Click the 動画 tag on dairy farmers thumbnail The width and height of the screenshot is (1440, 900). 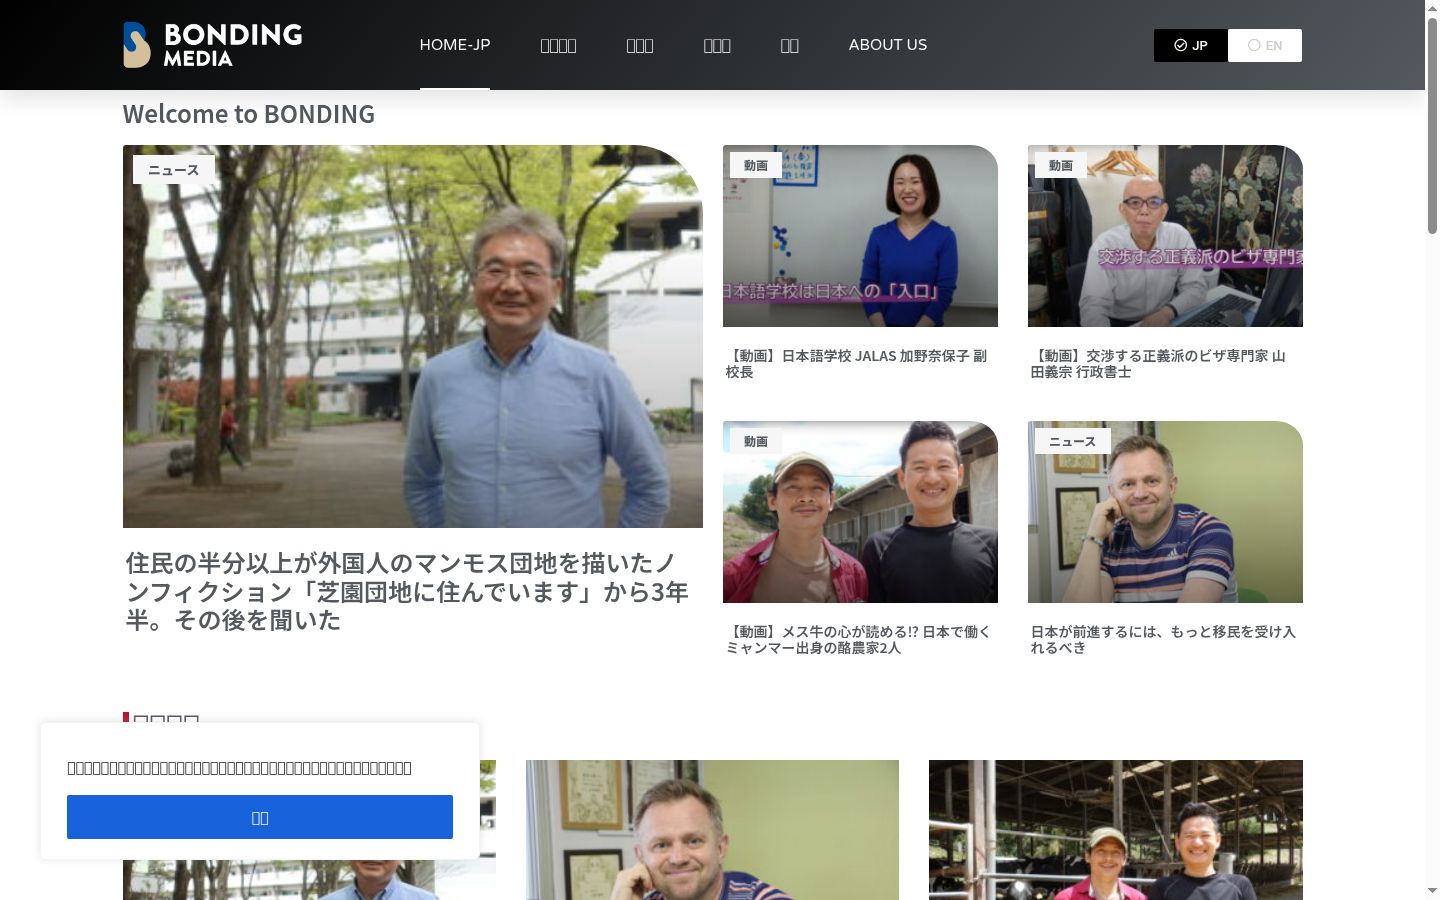(756, 441)
